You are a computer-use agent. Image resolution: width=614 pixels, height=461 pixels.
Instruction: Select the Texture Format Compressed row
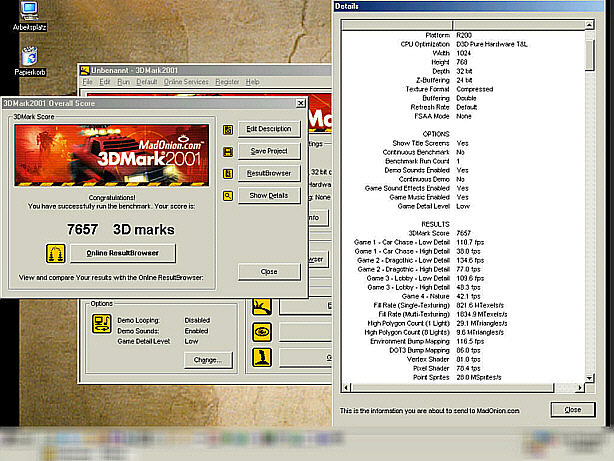(x=463, y=89)
